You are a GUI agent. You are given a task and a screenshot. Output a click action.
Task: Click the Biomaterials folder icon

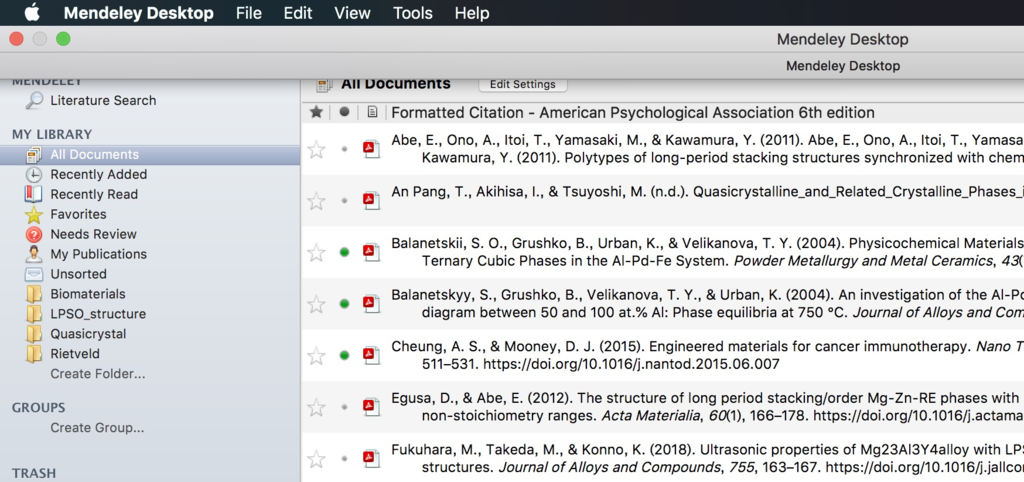tap(34, 294)
